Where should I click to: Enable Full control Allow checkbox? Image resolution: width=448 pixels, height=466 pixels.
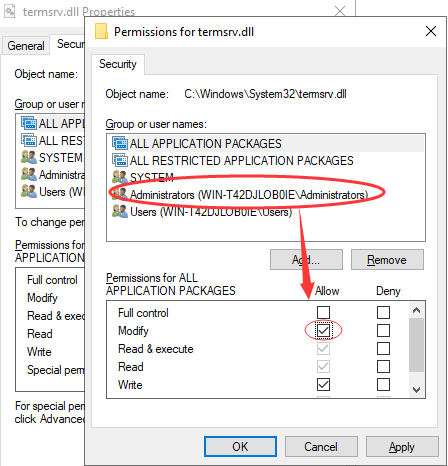coord(323,313)
